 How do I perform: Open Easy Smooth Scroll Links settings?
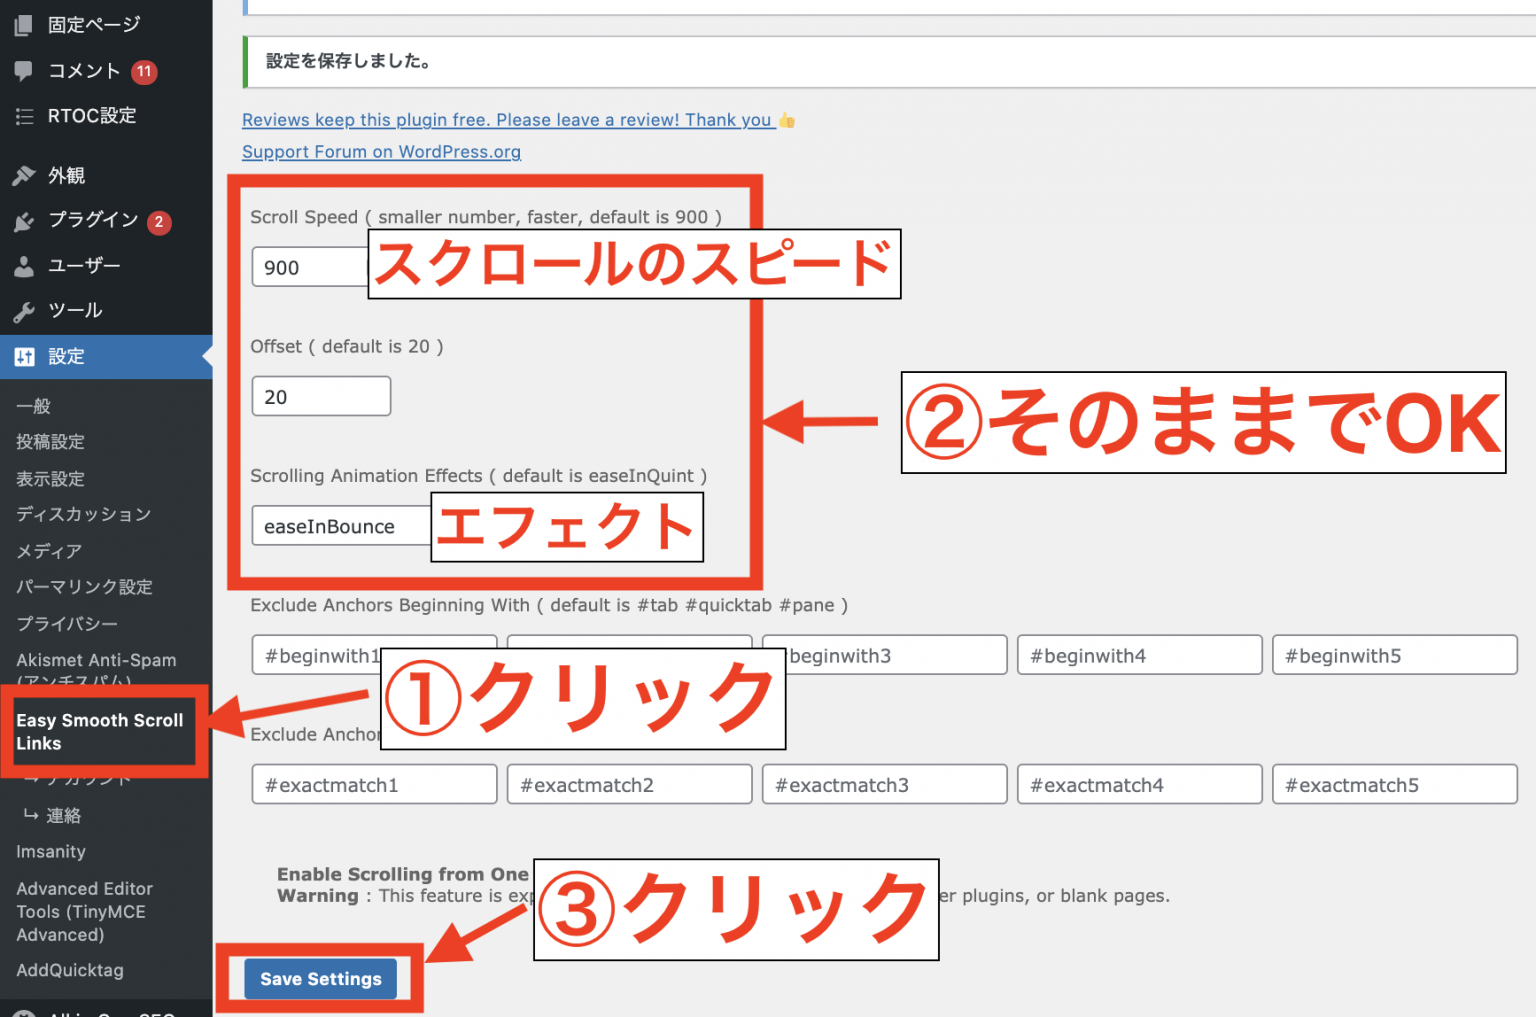click(x=100, y=731)
